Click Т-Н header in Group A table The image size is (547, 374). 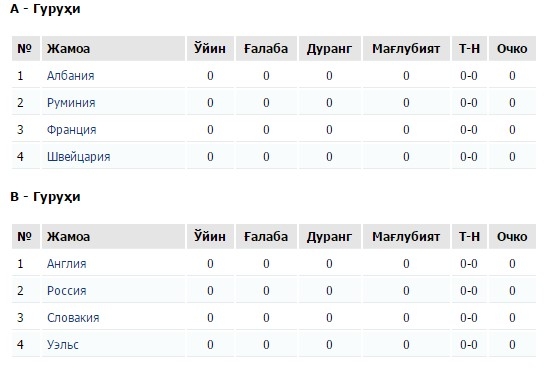(x=469, y=48)
